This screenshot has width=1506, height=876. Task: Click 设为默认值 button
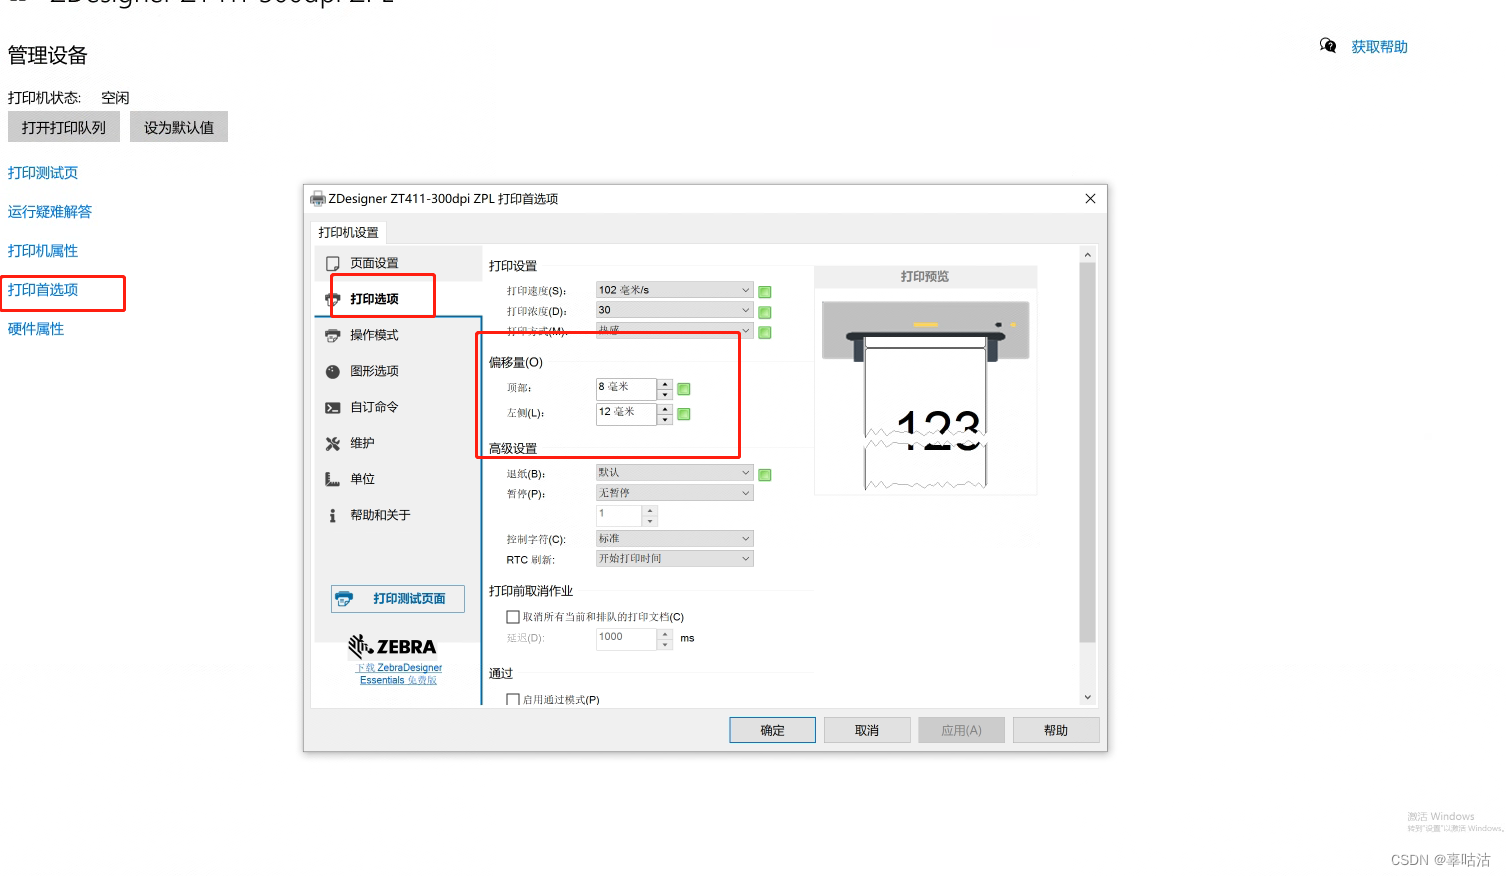pyautogui.click(x=179, y=127)
